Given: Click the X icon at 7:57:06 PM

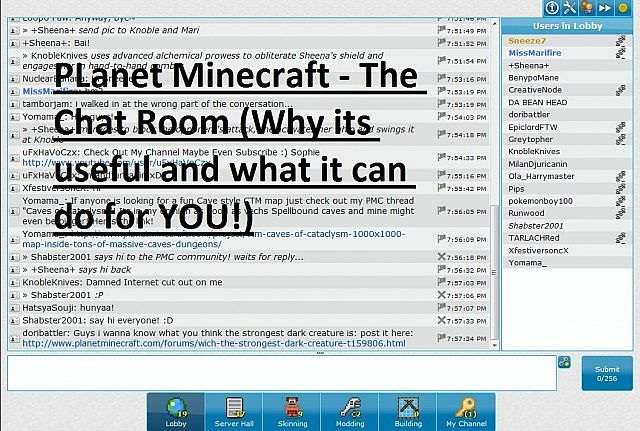Looking at the screenshot, I should [441, 295].
